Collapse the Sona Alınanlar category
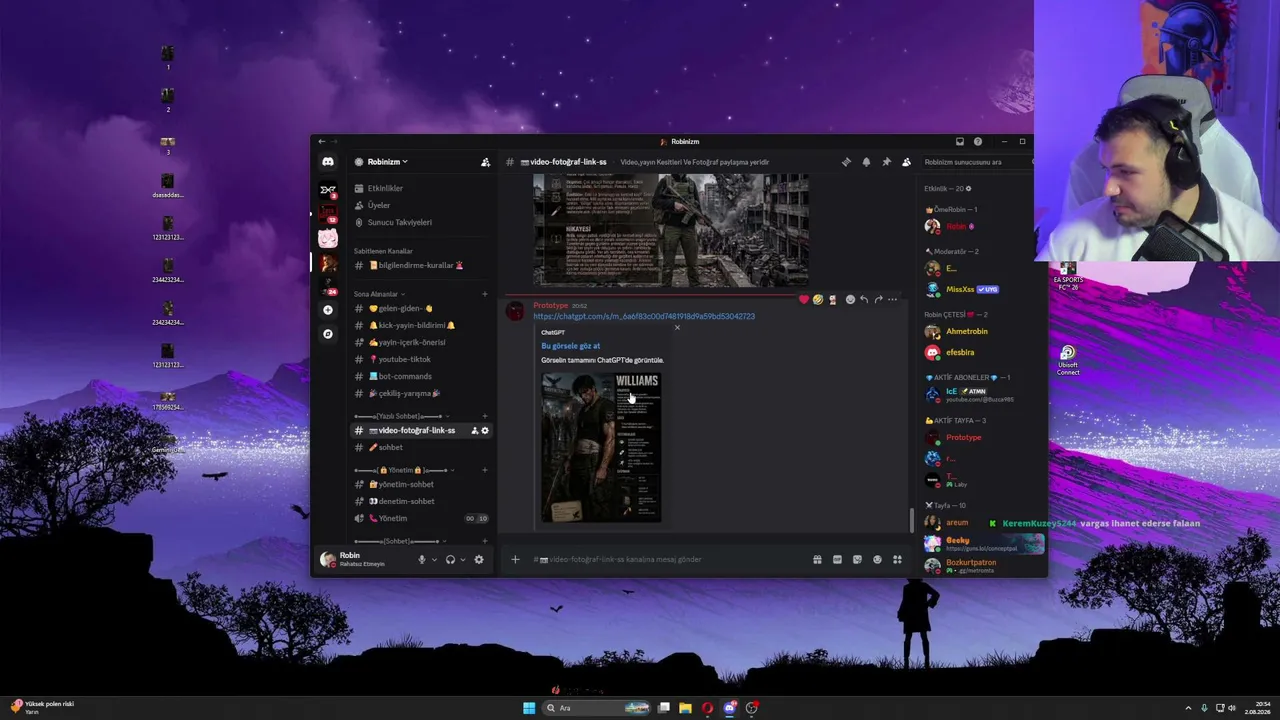The width and height of the screenshot is (1280, 720). click(379, 294)
